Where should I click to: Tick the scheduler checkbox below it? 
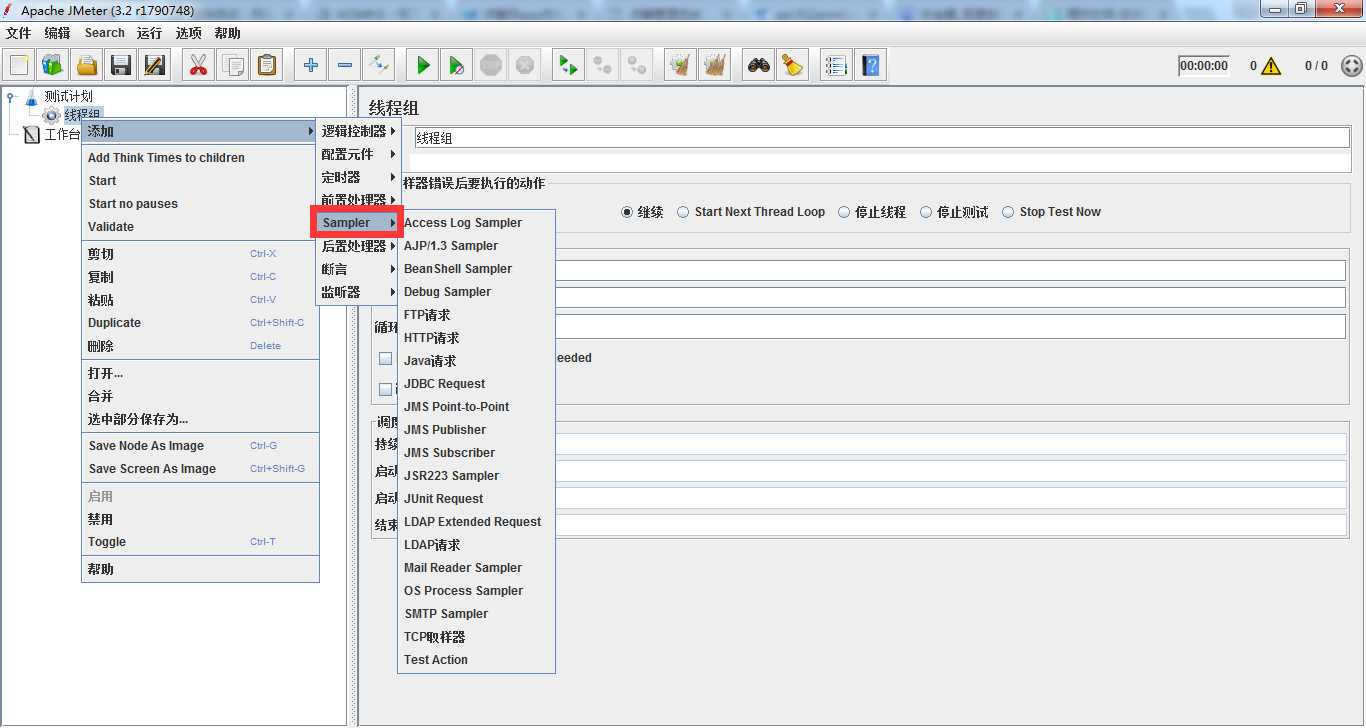coord(386,389)
